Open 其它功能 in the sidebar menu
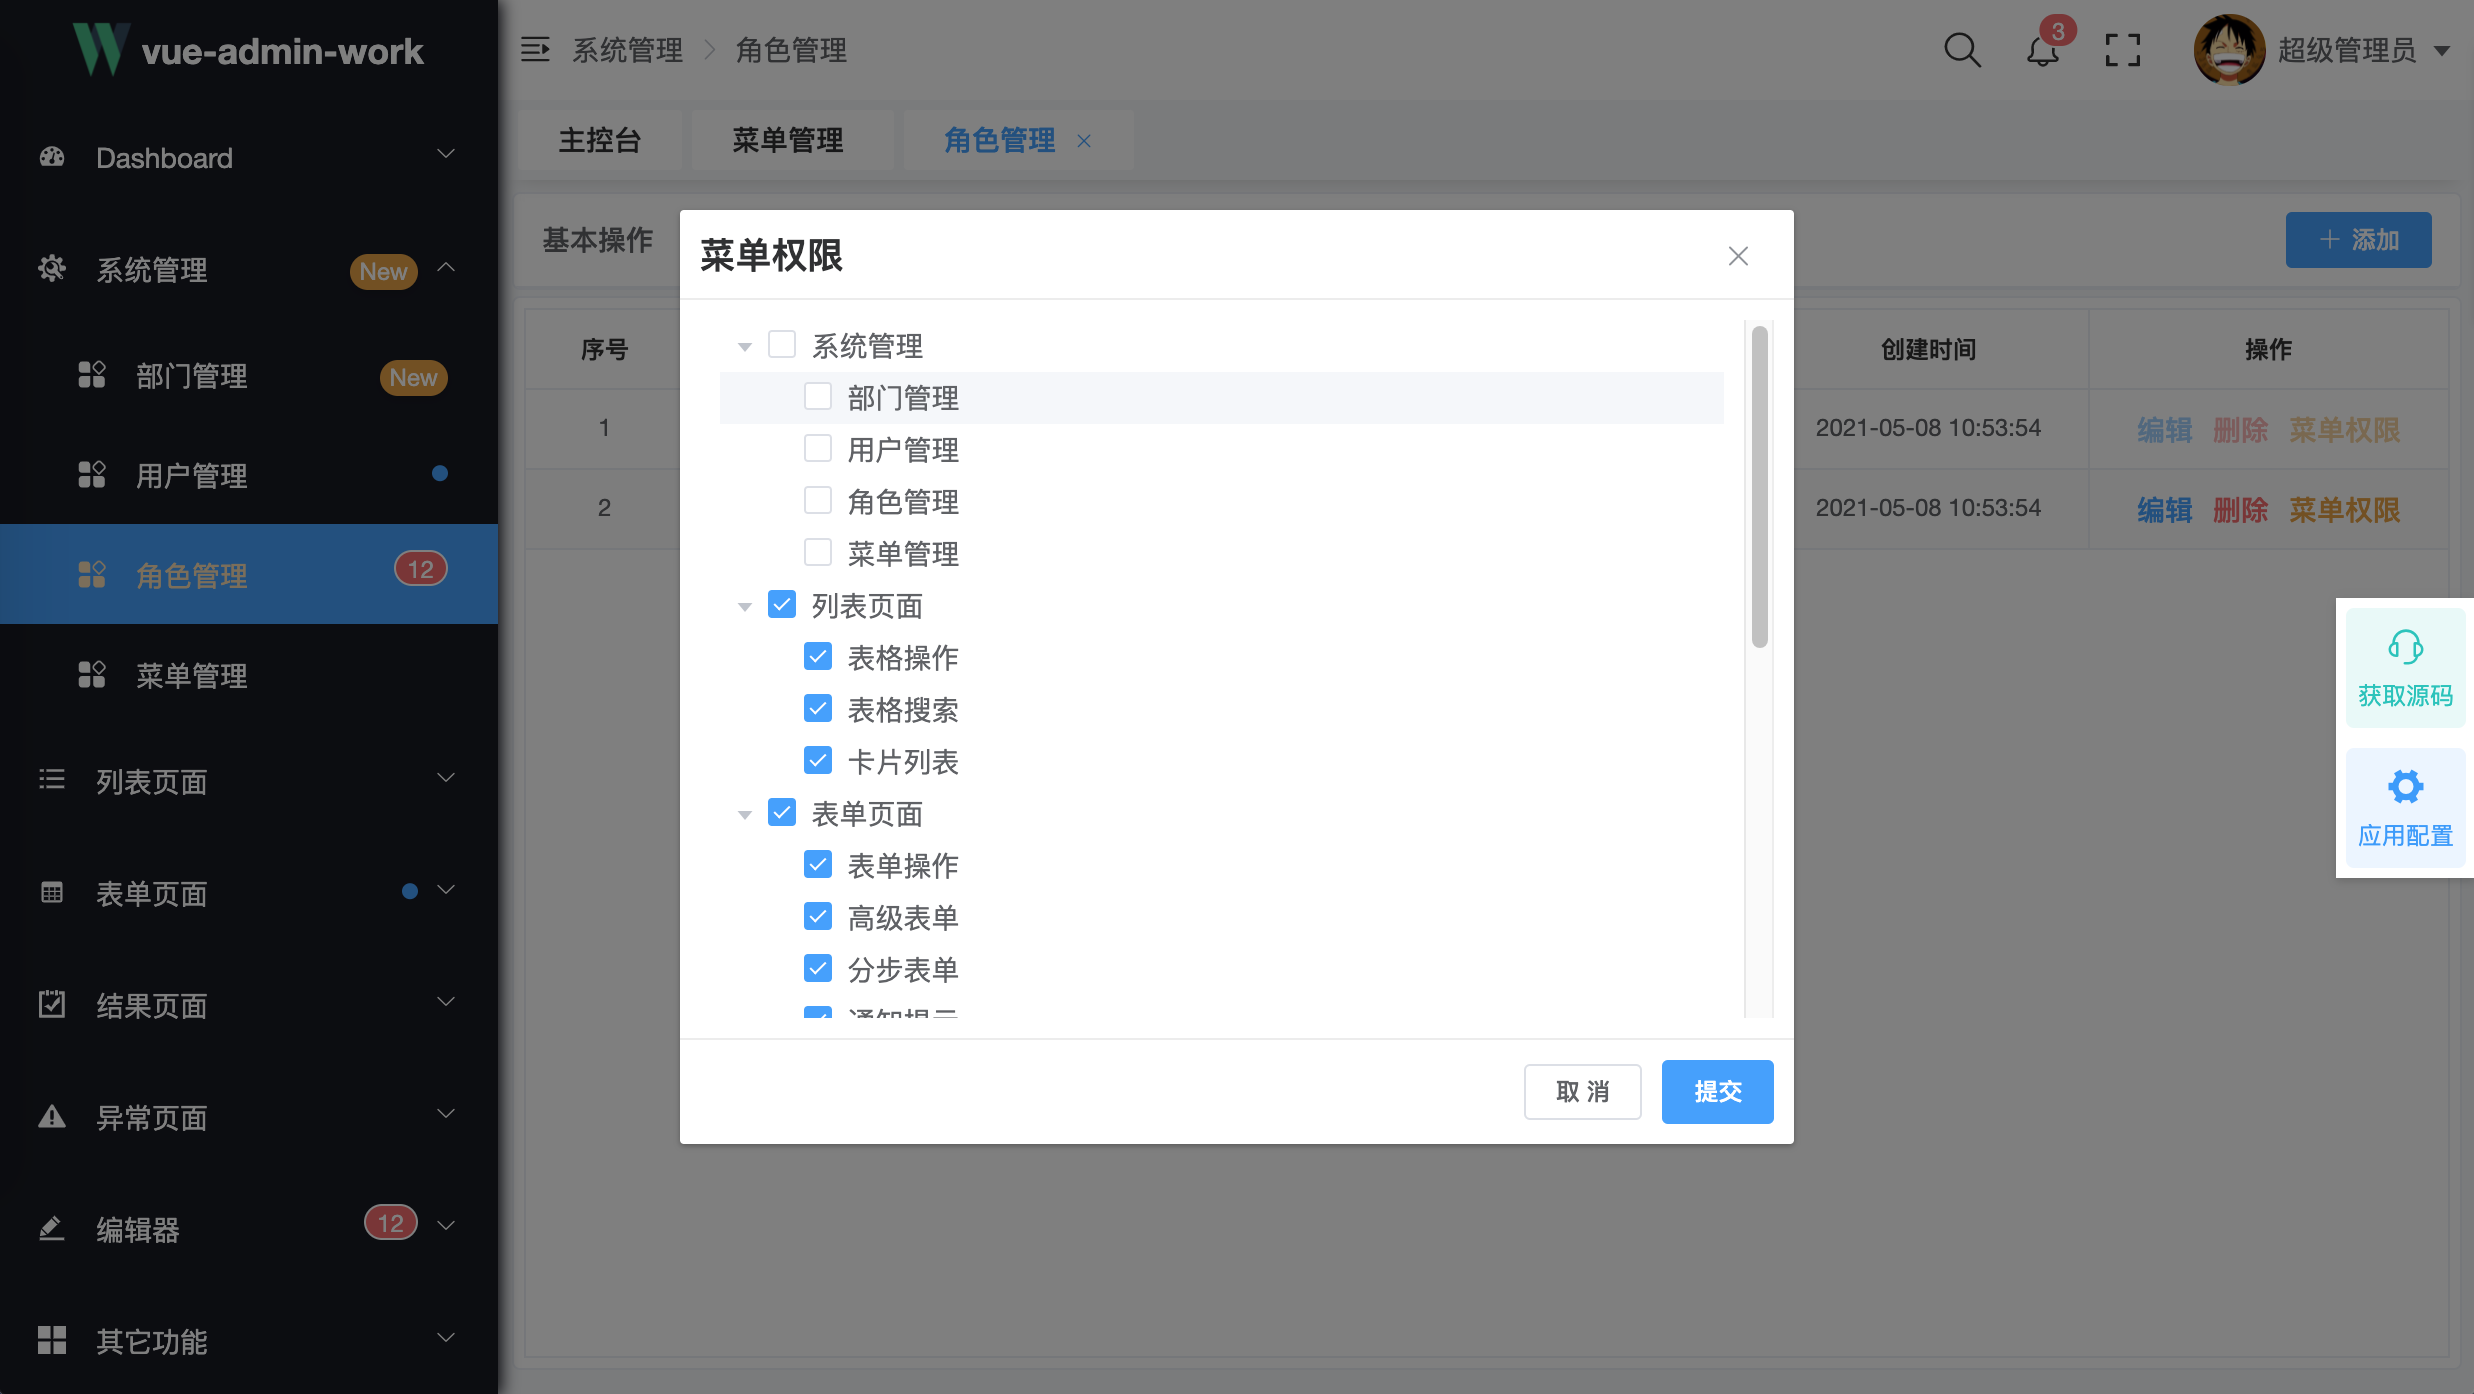The width and height of the screenshot is (2474, 1394). [249, 1340]
